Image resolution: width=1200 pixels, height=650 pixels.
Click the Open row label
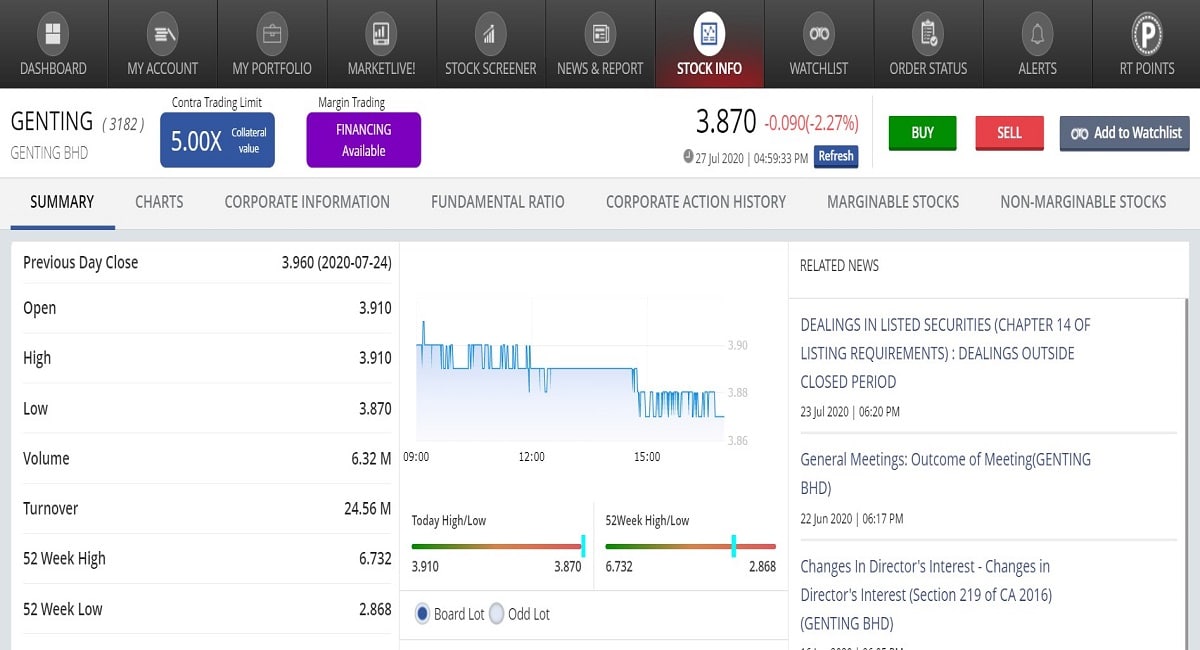coord(39,309)
